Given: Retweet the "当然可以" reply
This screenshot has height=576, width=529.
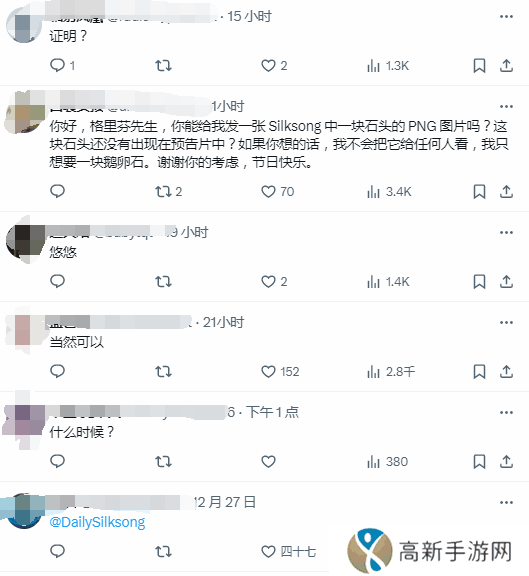Looking at the screenshot, I should 163,372.
